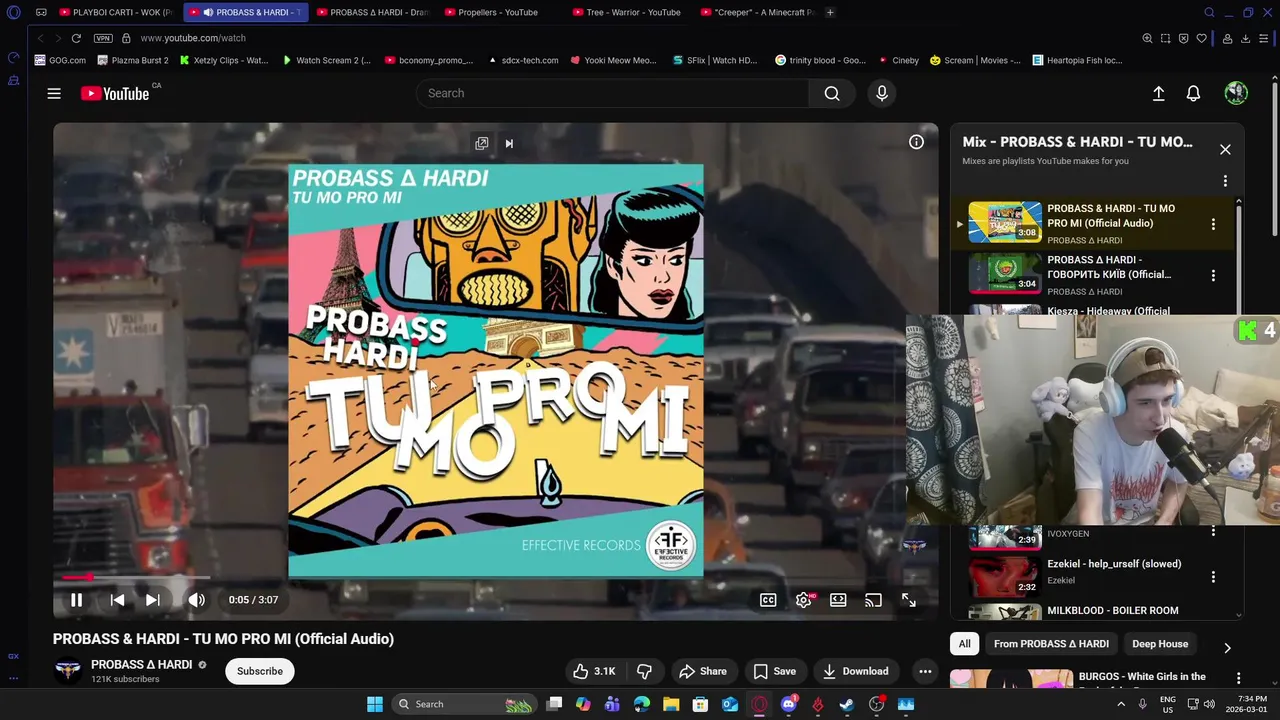Select the Deep House chip
The width and height of the screenshot is (1280, 720).
pos(1160,644)
